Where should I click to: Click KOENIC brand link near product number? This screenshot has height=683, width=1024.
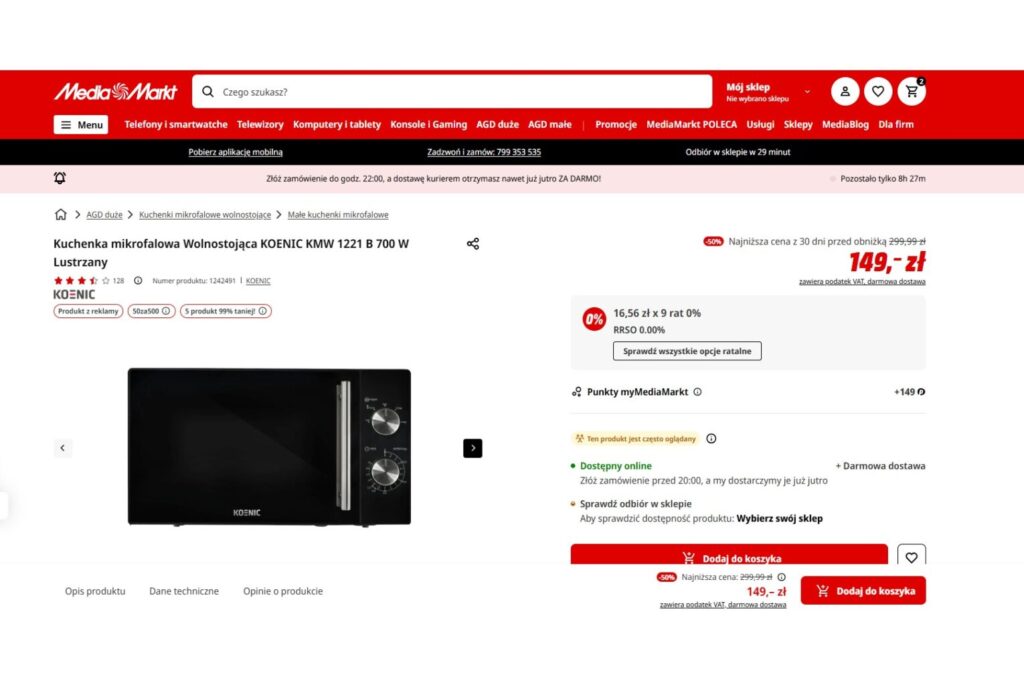[258, 281]
